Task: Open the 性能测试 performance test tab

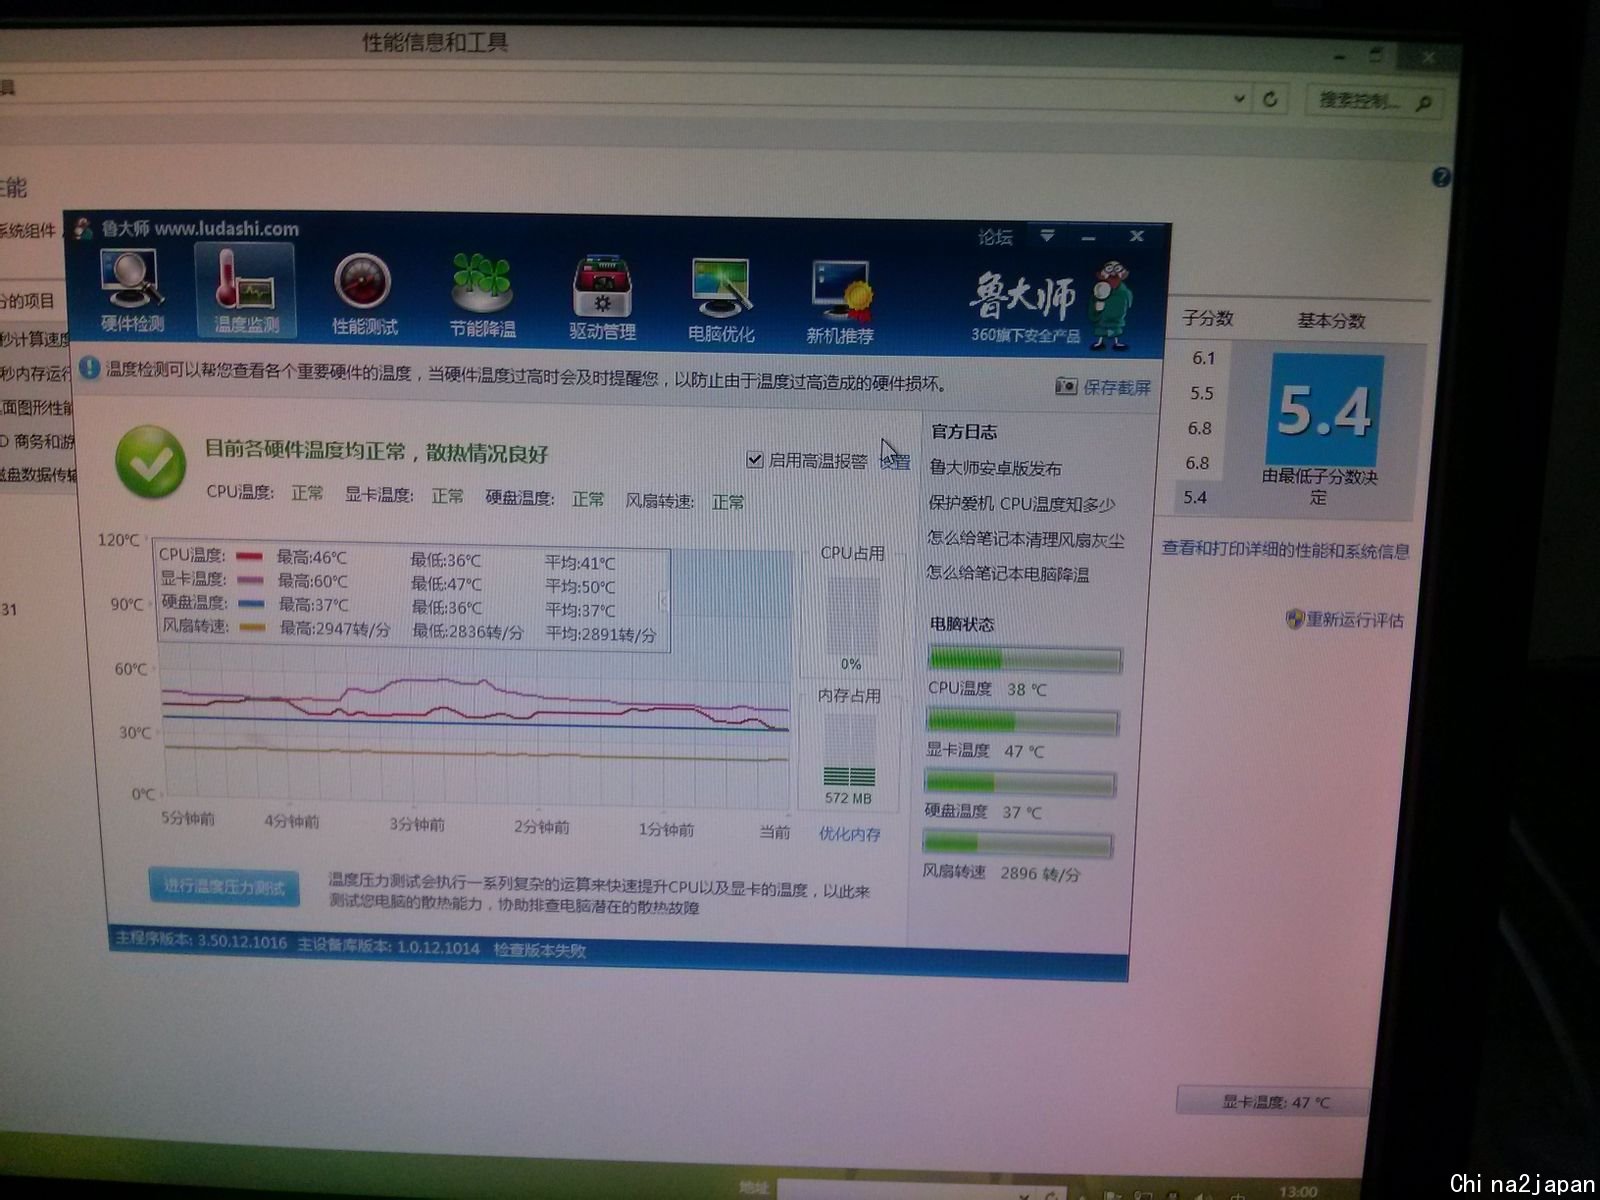Action: pyautogui.click(x=363, y=294)
